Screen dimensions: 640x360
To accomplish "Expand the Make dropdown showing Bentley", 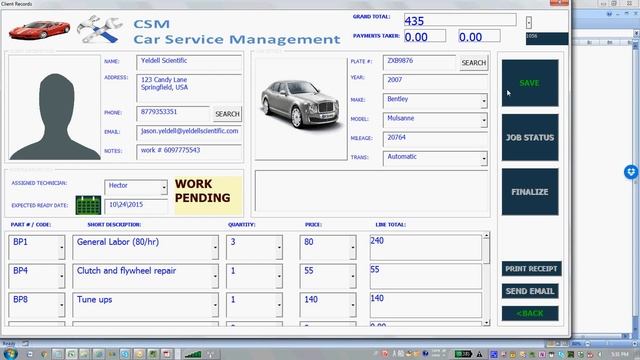I will point(484,101).
